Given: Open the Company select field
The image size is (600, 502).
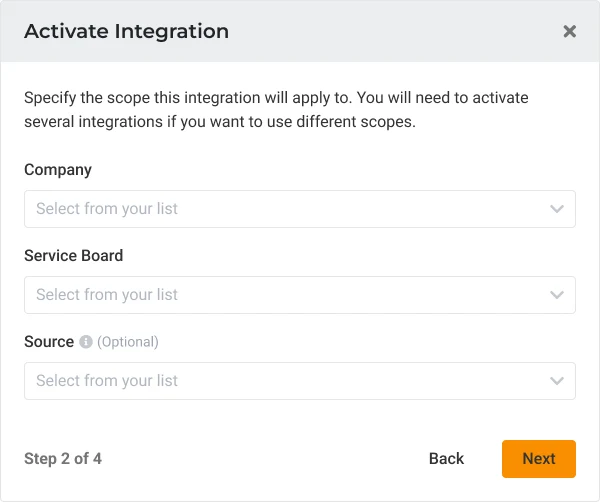Looking at the screenshot, I should point(299,209).
